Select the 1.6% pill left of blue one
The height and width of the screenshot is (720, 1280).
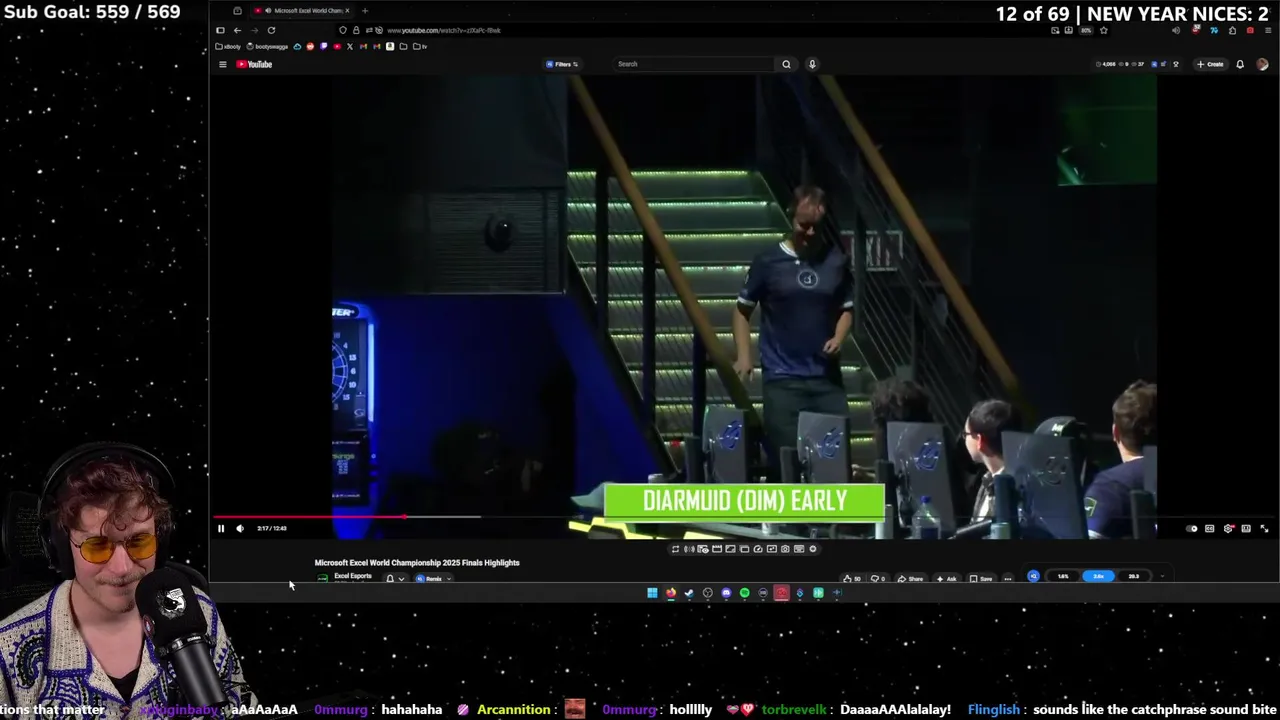[x=1063, y=576]
